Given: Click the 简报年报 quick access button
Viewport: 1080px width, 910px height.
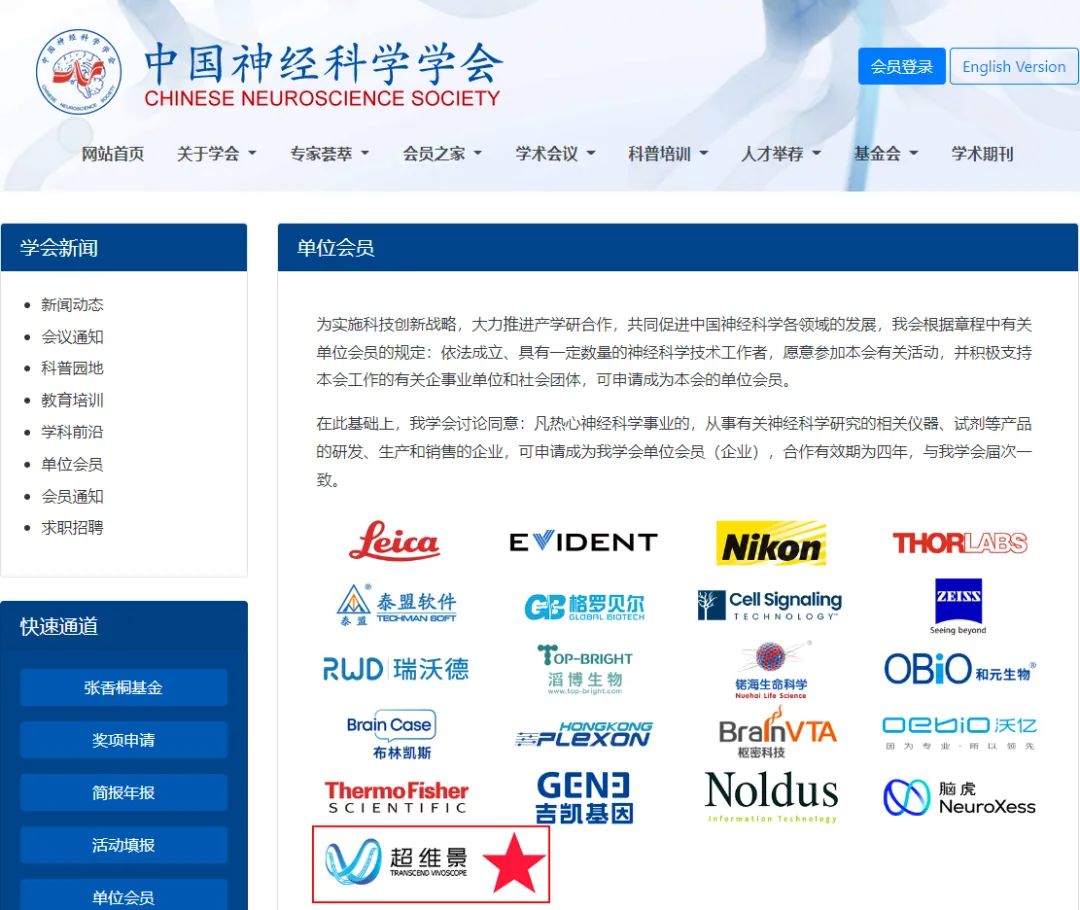Looking at the screenshot, I should (123, 792).
